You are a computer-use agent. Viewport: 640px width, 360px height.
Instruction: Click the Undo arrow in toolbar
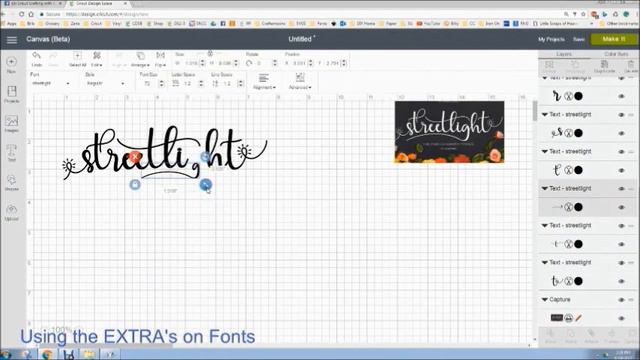[x=36, y=56]
